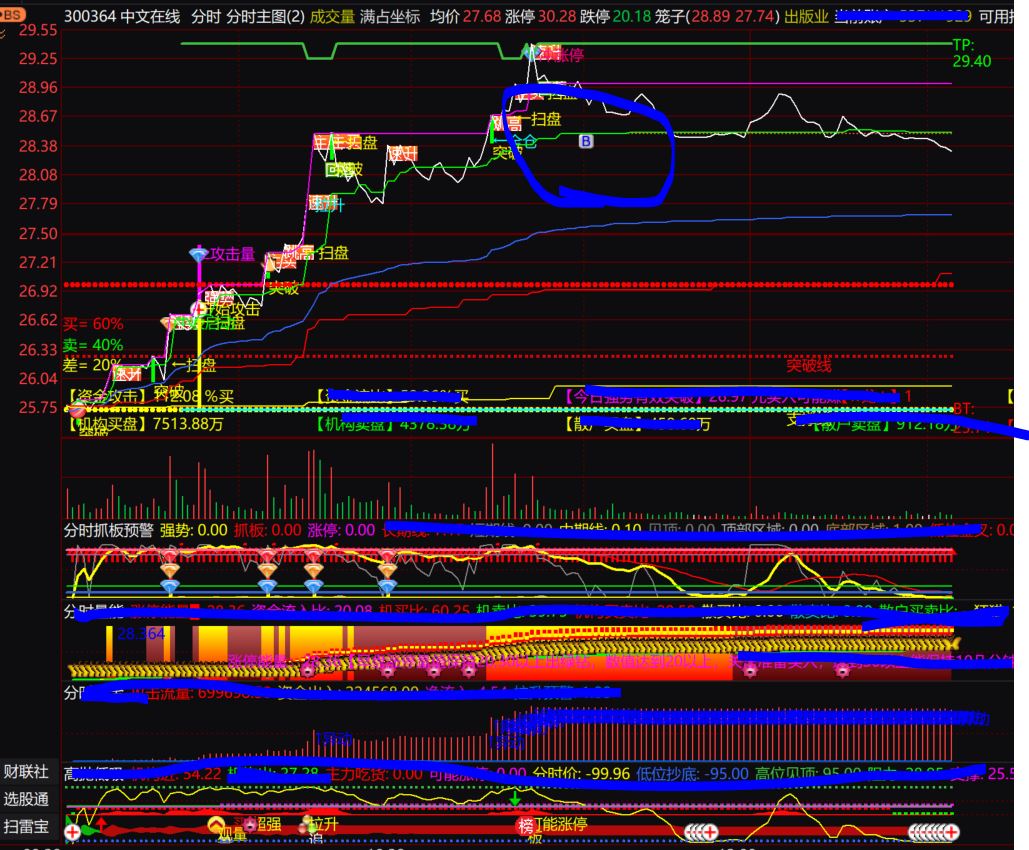Click the 低位抄底: -95.00 value

pos(692,773)
